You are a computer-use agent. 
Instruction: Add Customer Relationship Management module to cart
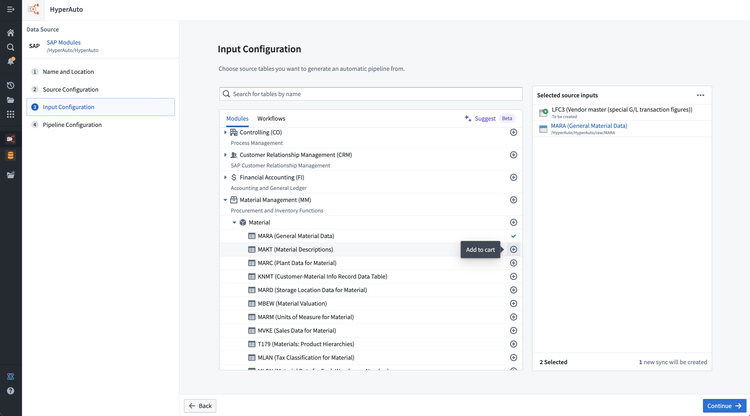coord(513,155)
